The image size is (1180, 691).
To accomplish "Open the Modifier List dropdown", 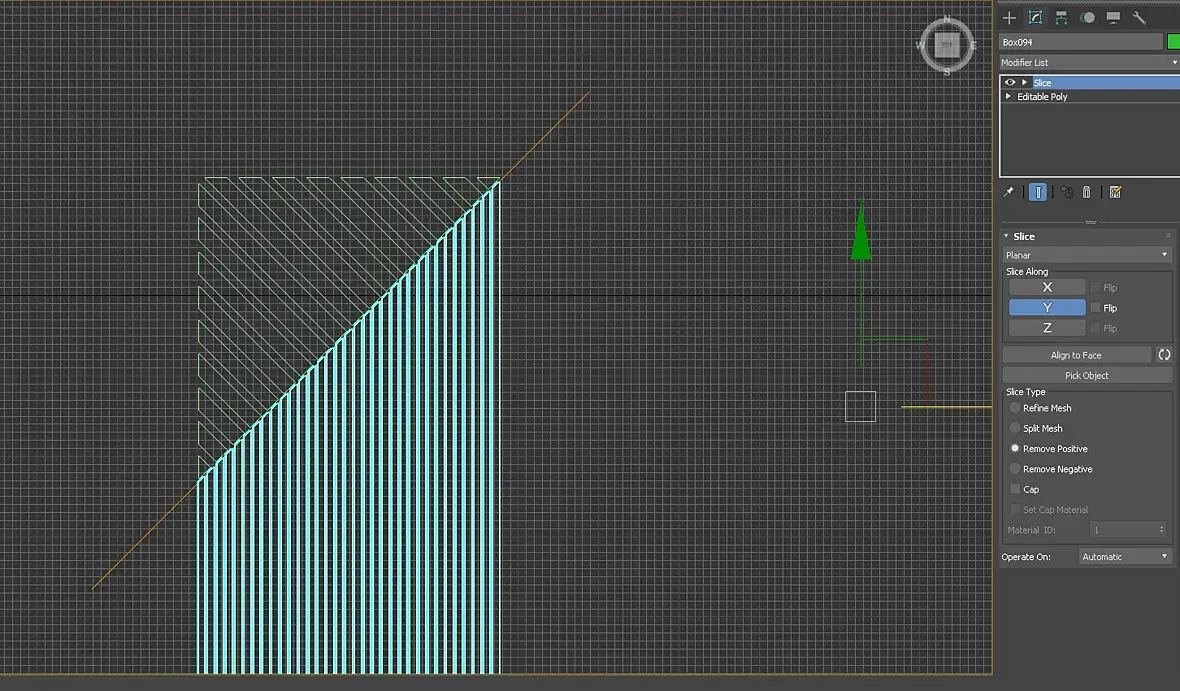I will (1089, 62).
